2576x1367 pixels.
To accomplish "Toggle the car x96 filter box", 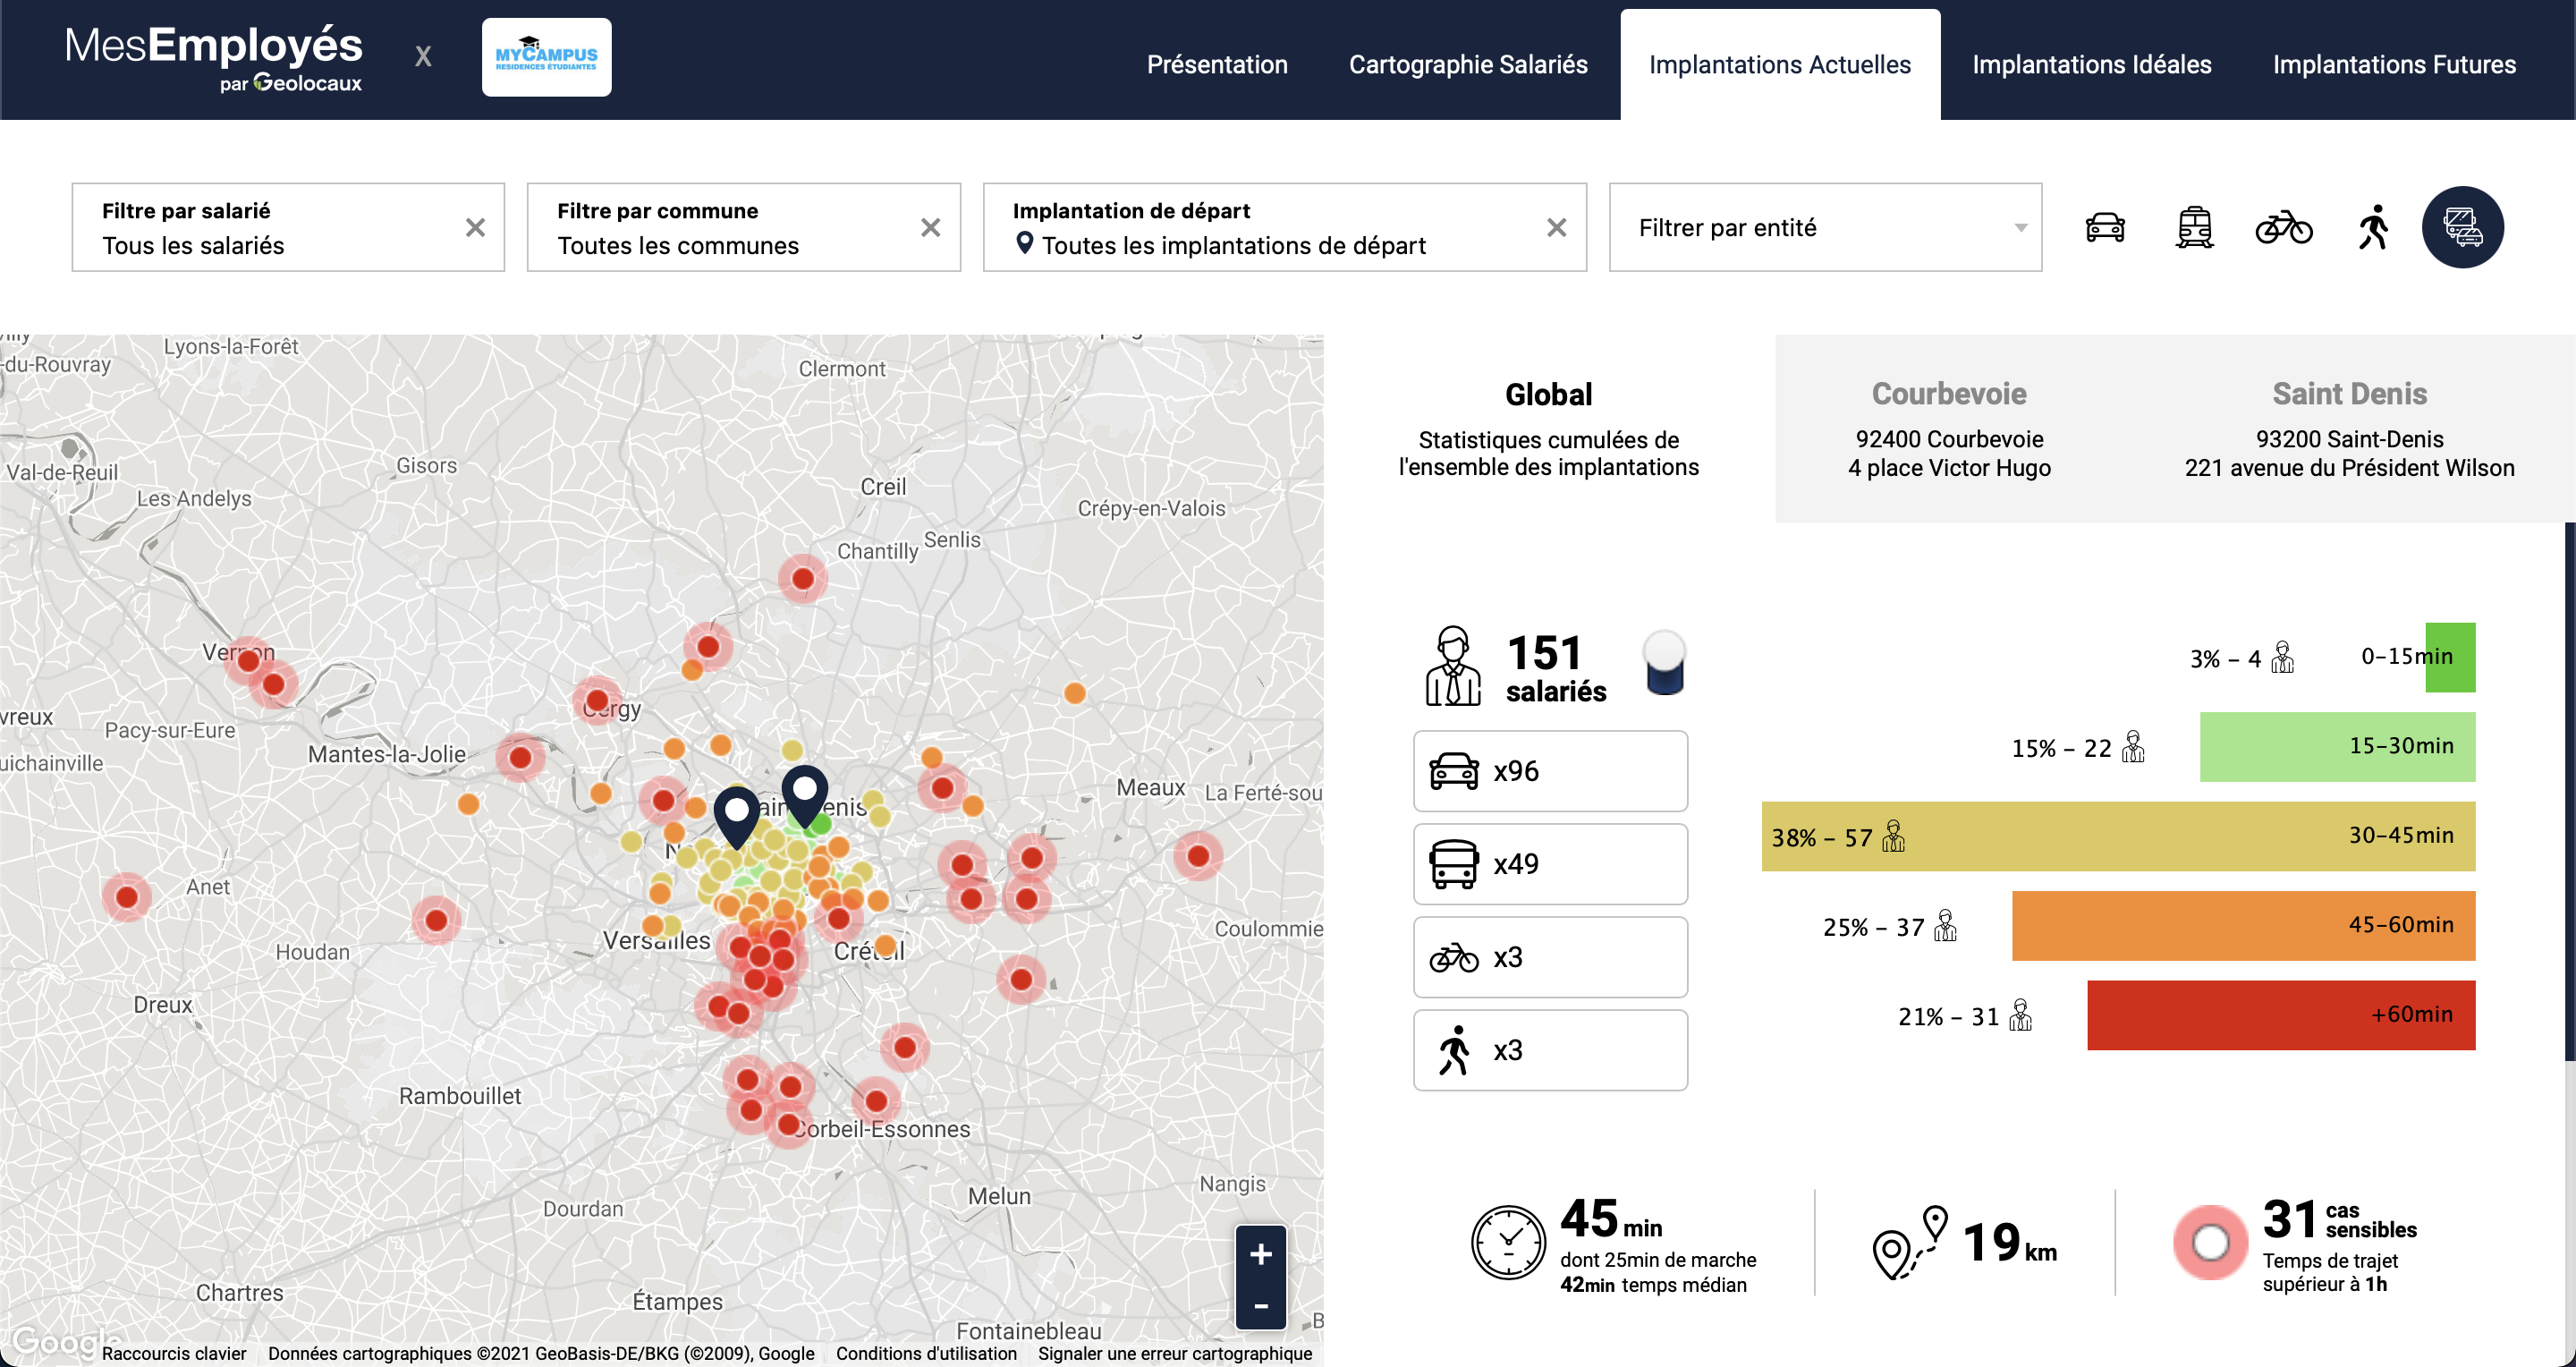I will 1549,771.
